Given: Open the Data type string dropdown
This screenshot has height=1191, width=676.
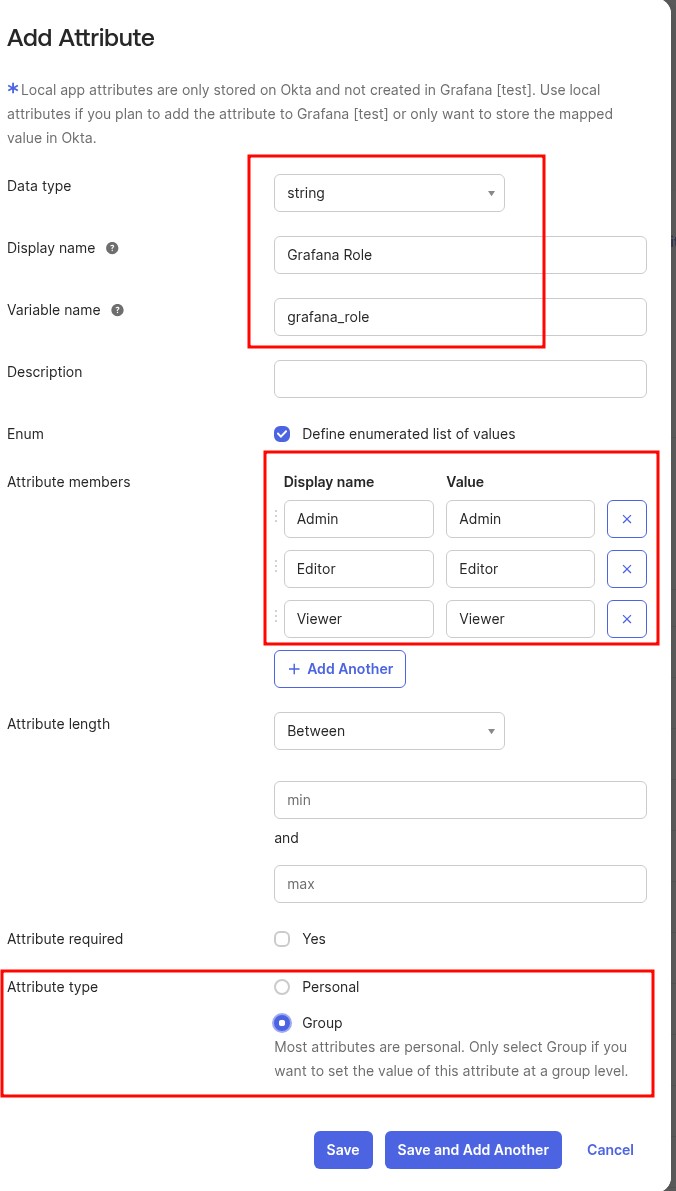Looking at the screenshot, I should [x=389, y=193].
